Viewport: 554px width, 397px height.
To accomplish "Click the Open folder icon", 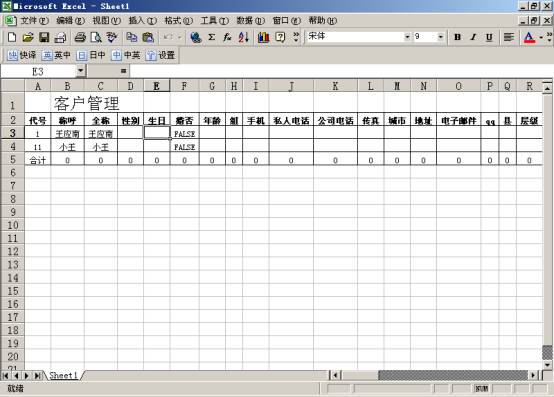I will tap(28, 37).
